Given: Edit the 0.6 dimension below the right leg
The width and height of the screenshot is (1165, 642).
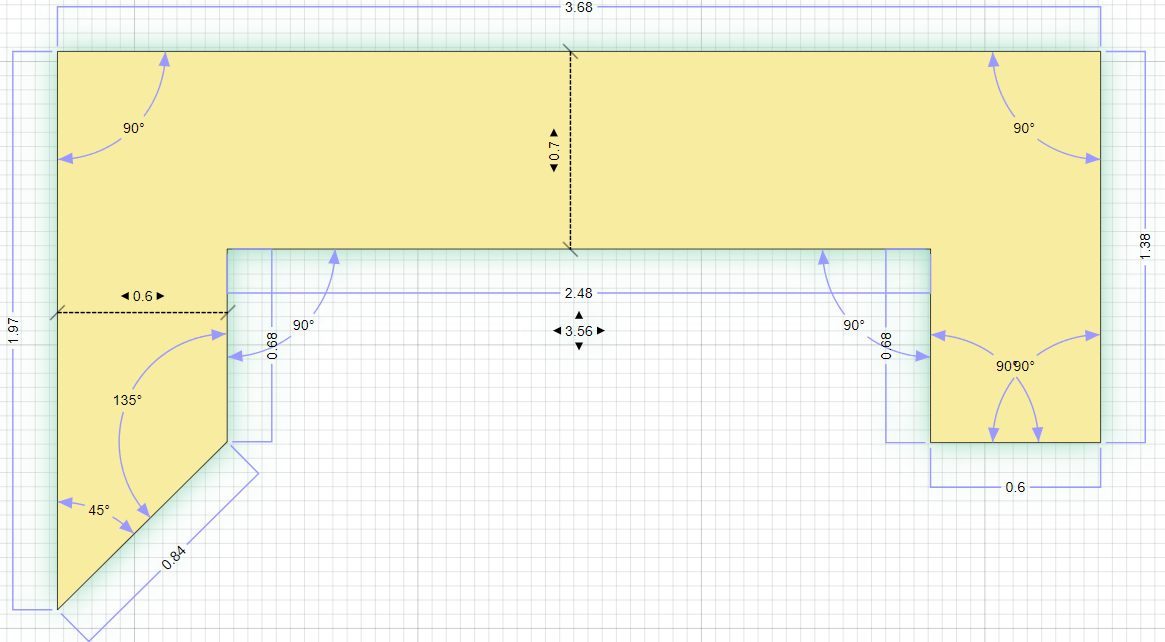Looking at the screenshot, I should [x=1015, y=487].
